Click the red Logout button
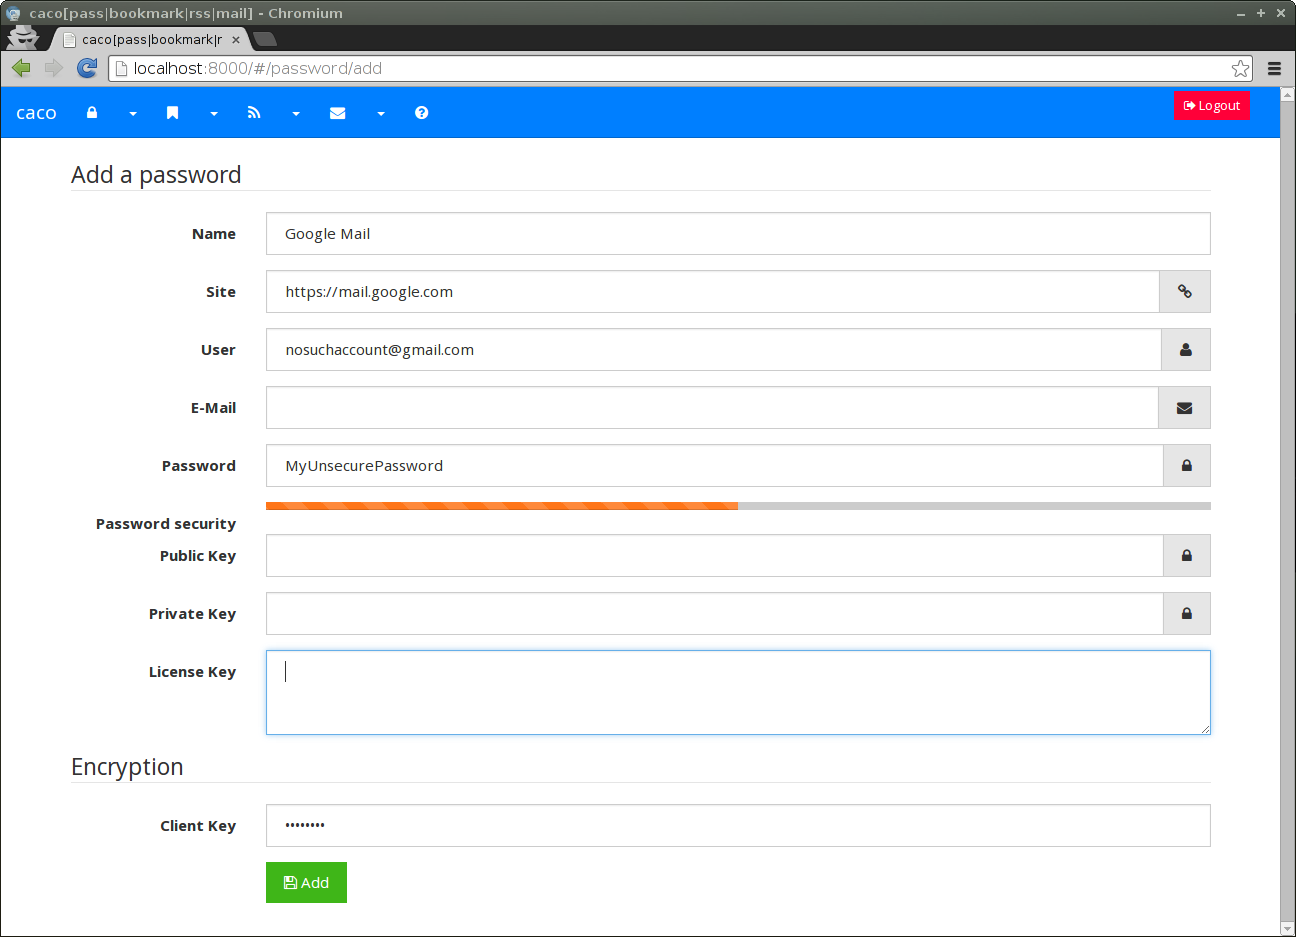This screenshot has width=1296, height=937. click(x=1211, y=105)
